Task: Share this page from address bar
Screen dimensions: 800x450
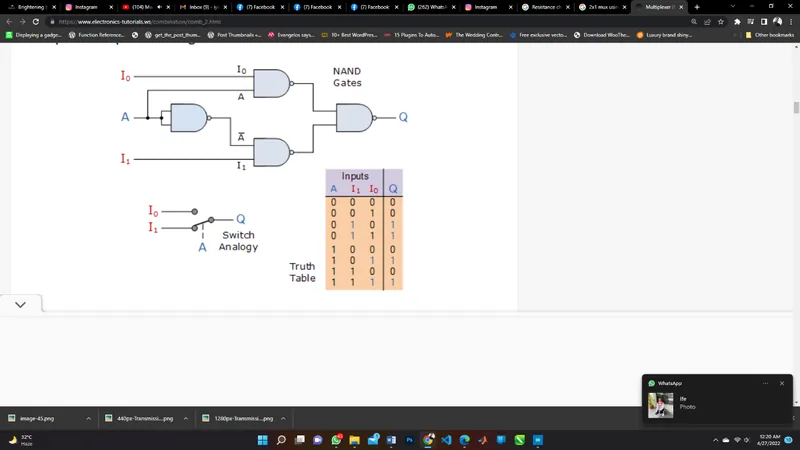Action: pyautogui.click(x=707, y=22)
